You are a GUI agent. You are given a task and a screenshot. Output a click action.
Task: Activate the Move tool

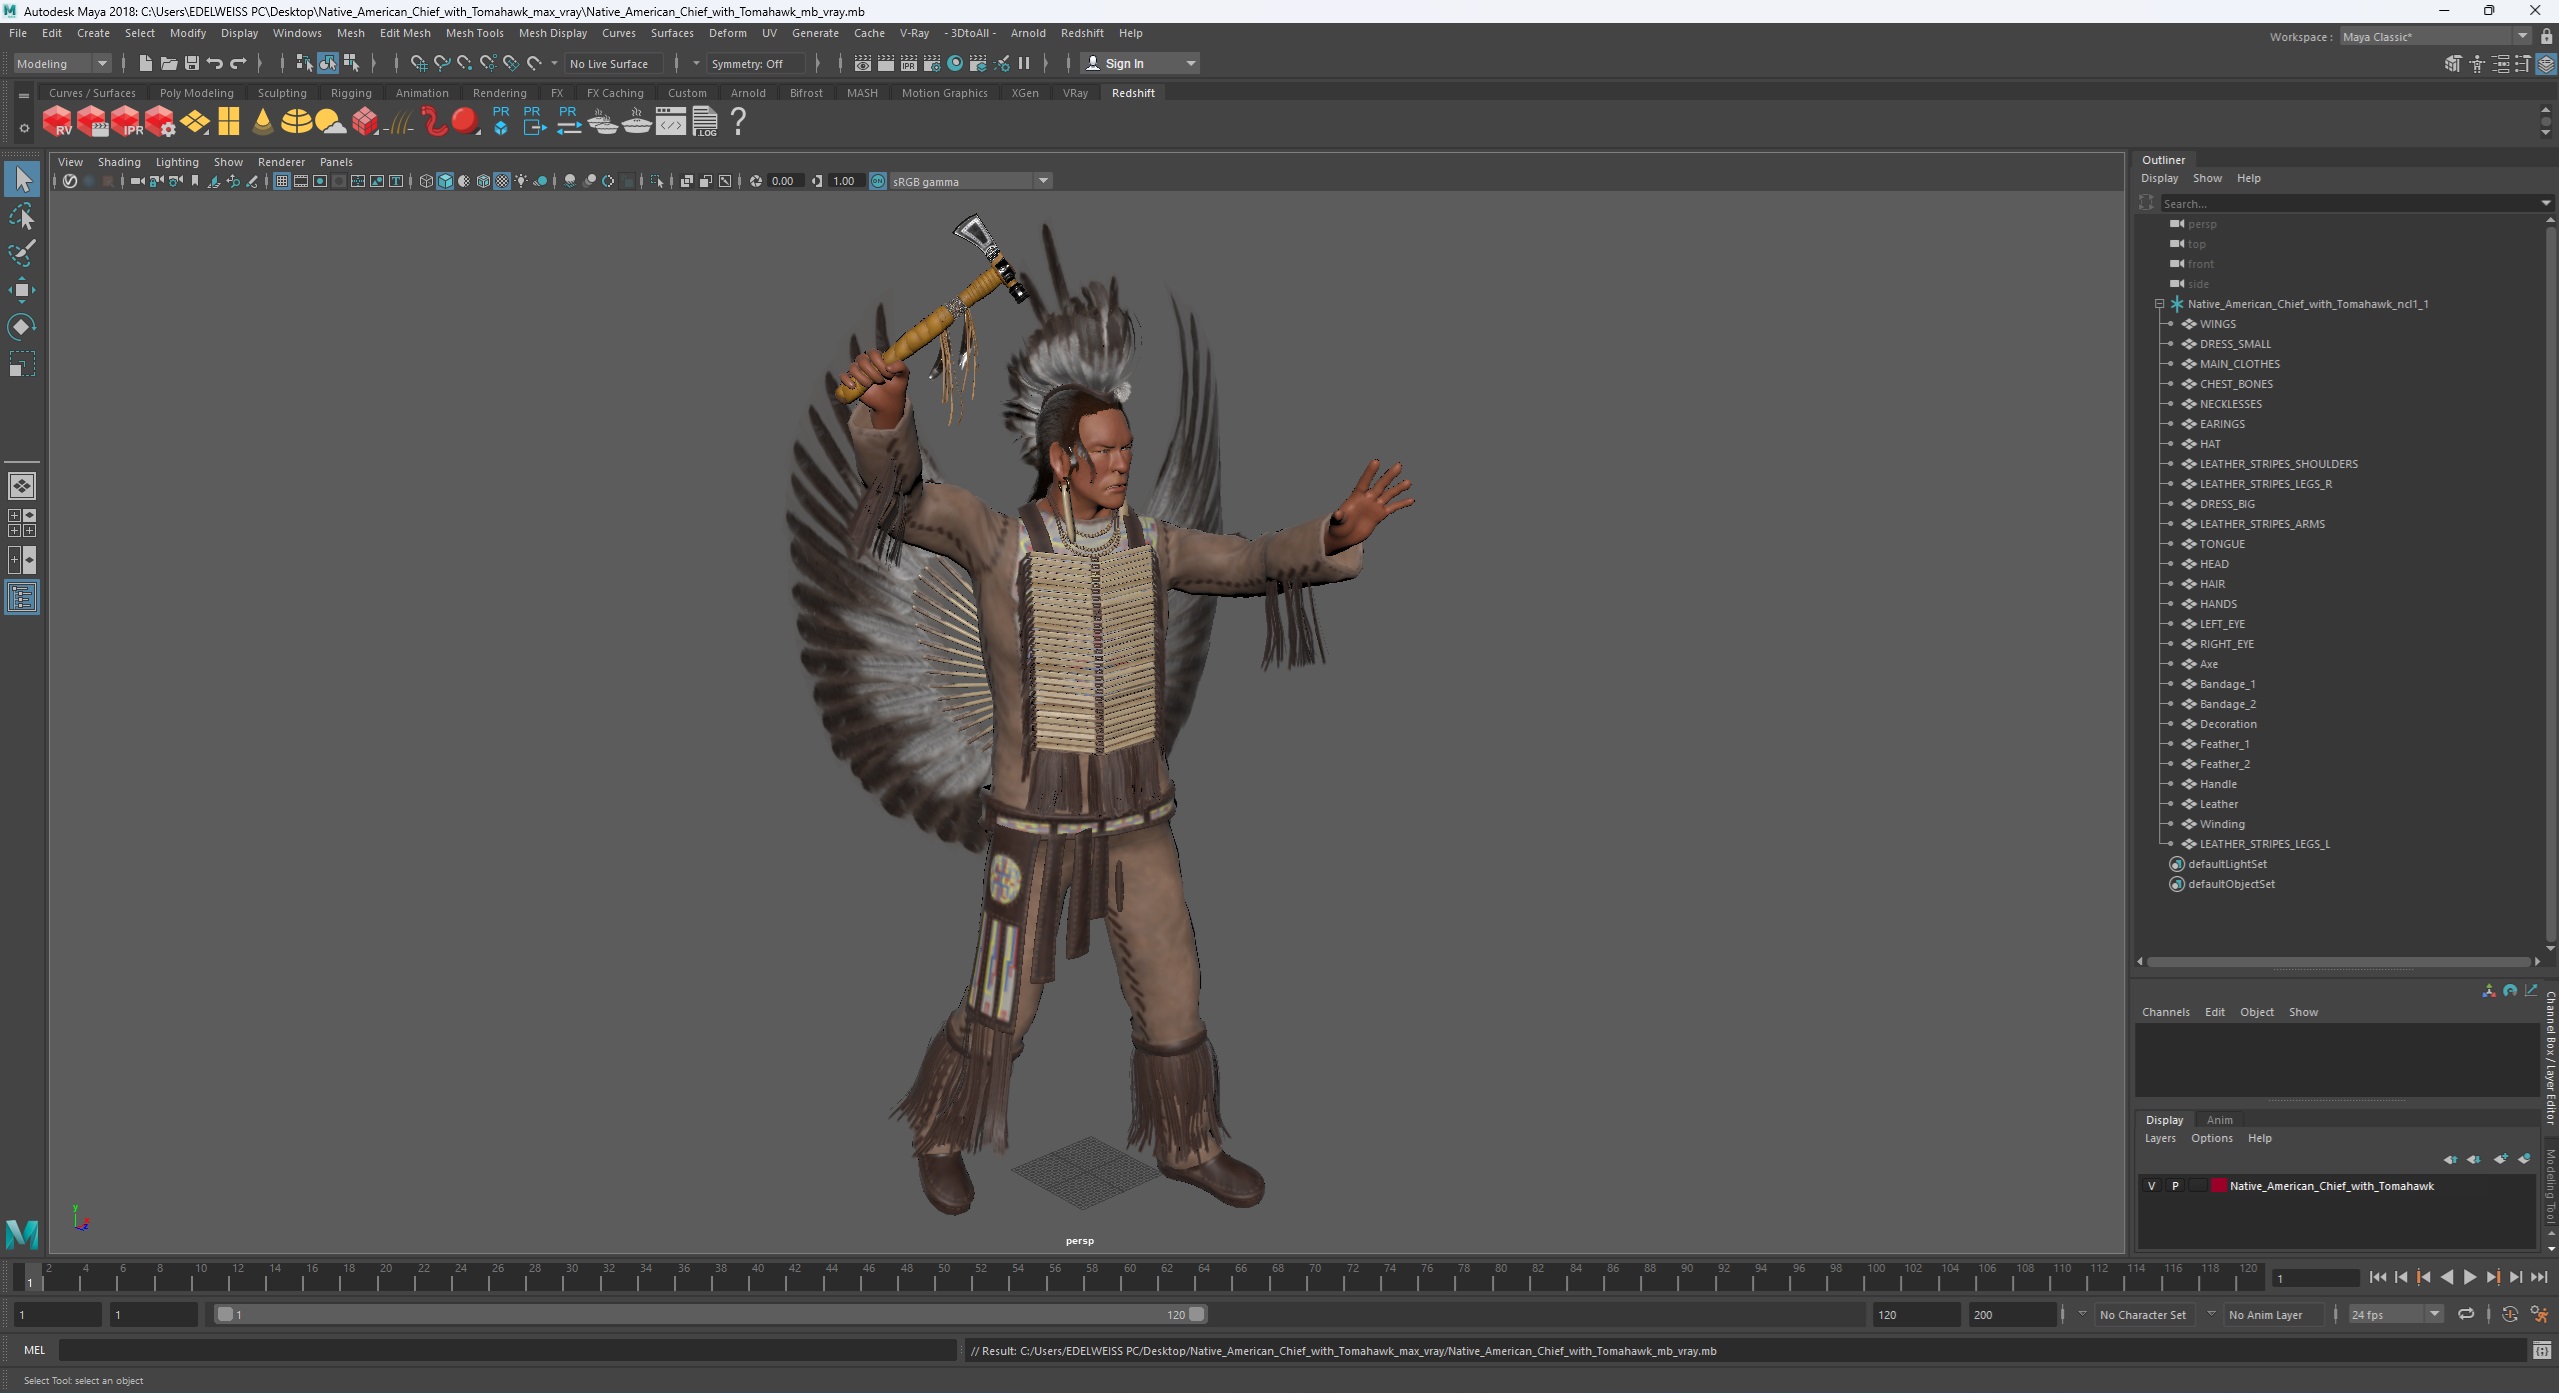click(x=22, y=290)
